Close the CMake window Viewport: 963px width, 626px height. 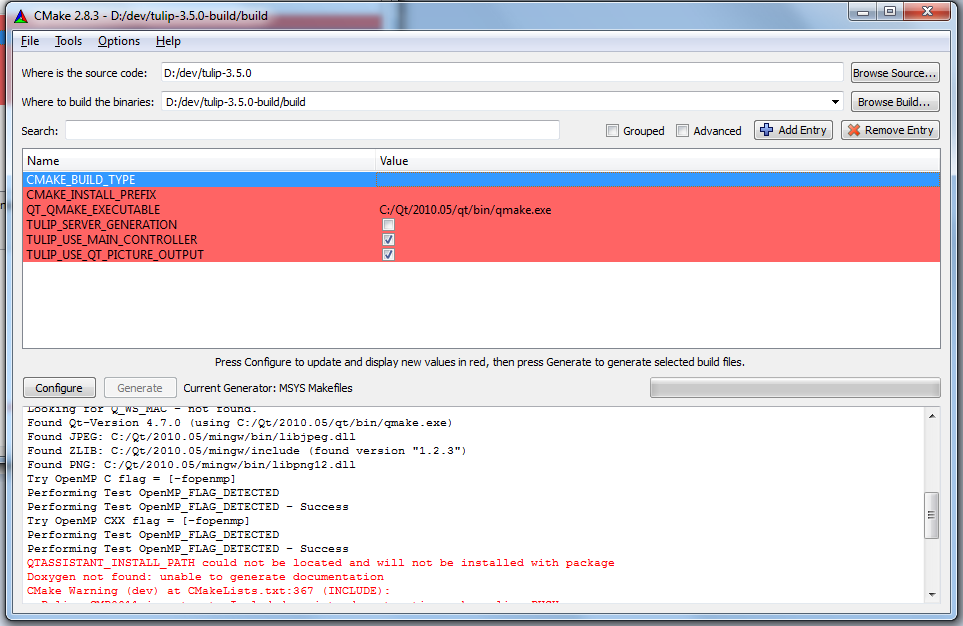click(x=927, y=12)
